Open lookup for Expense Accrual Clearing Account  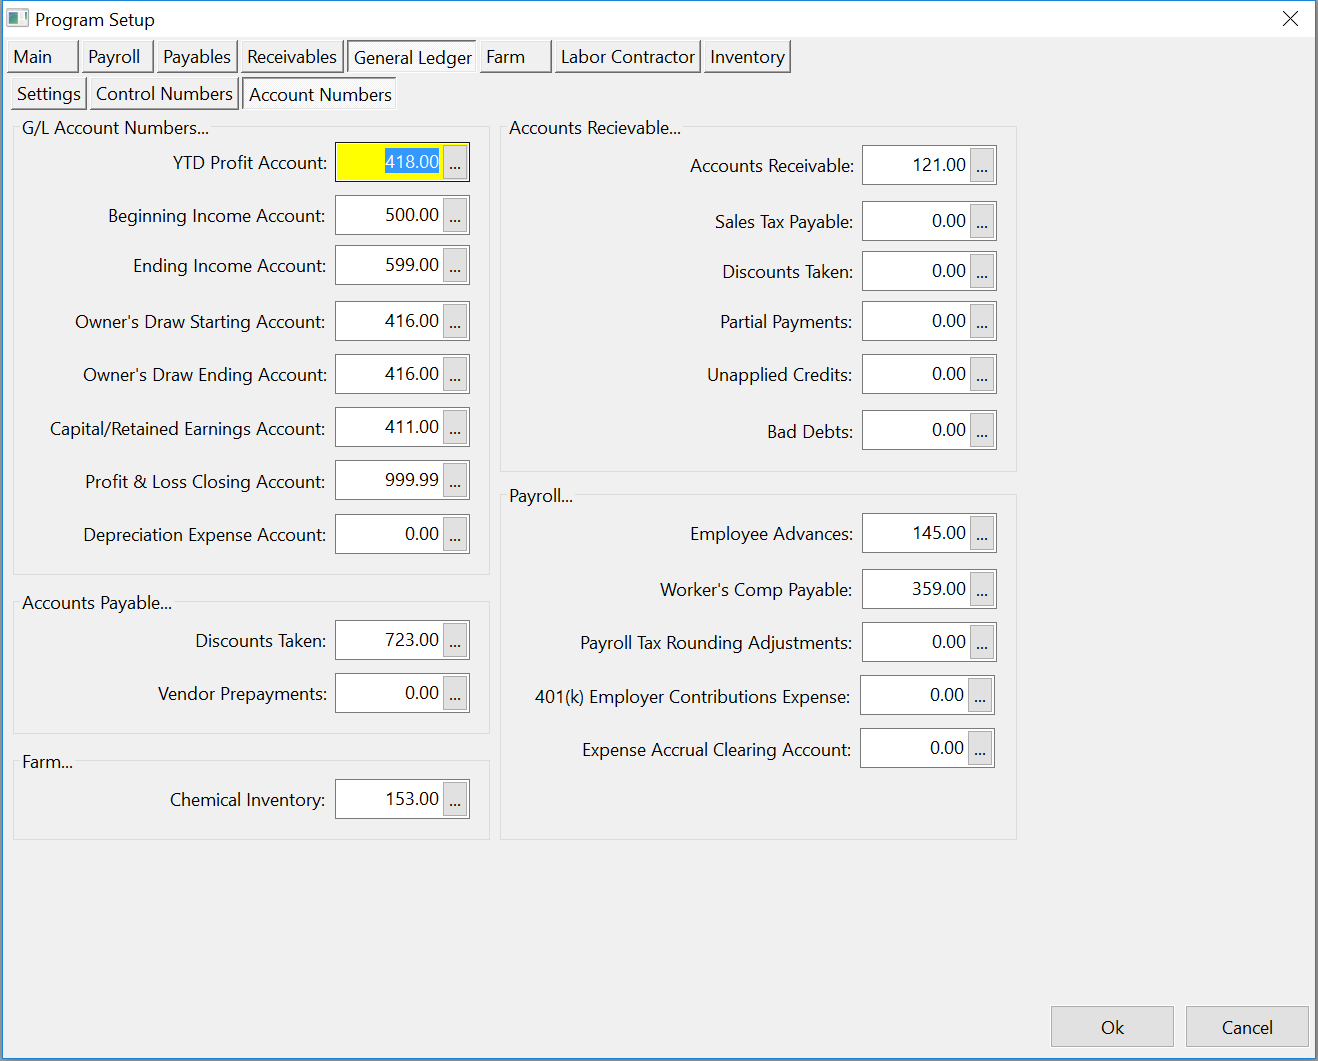click(980, 748)
